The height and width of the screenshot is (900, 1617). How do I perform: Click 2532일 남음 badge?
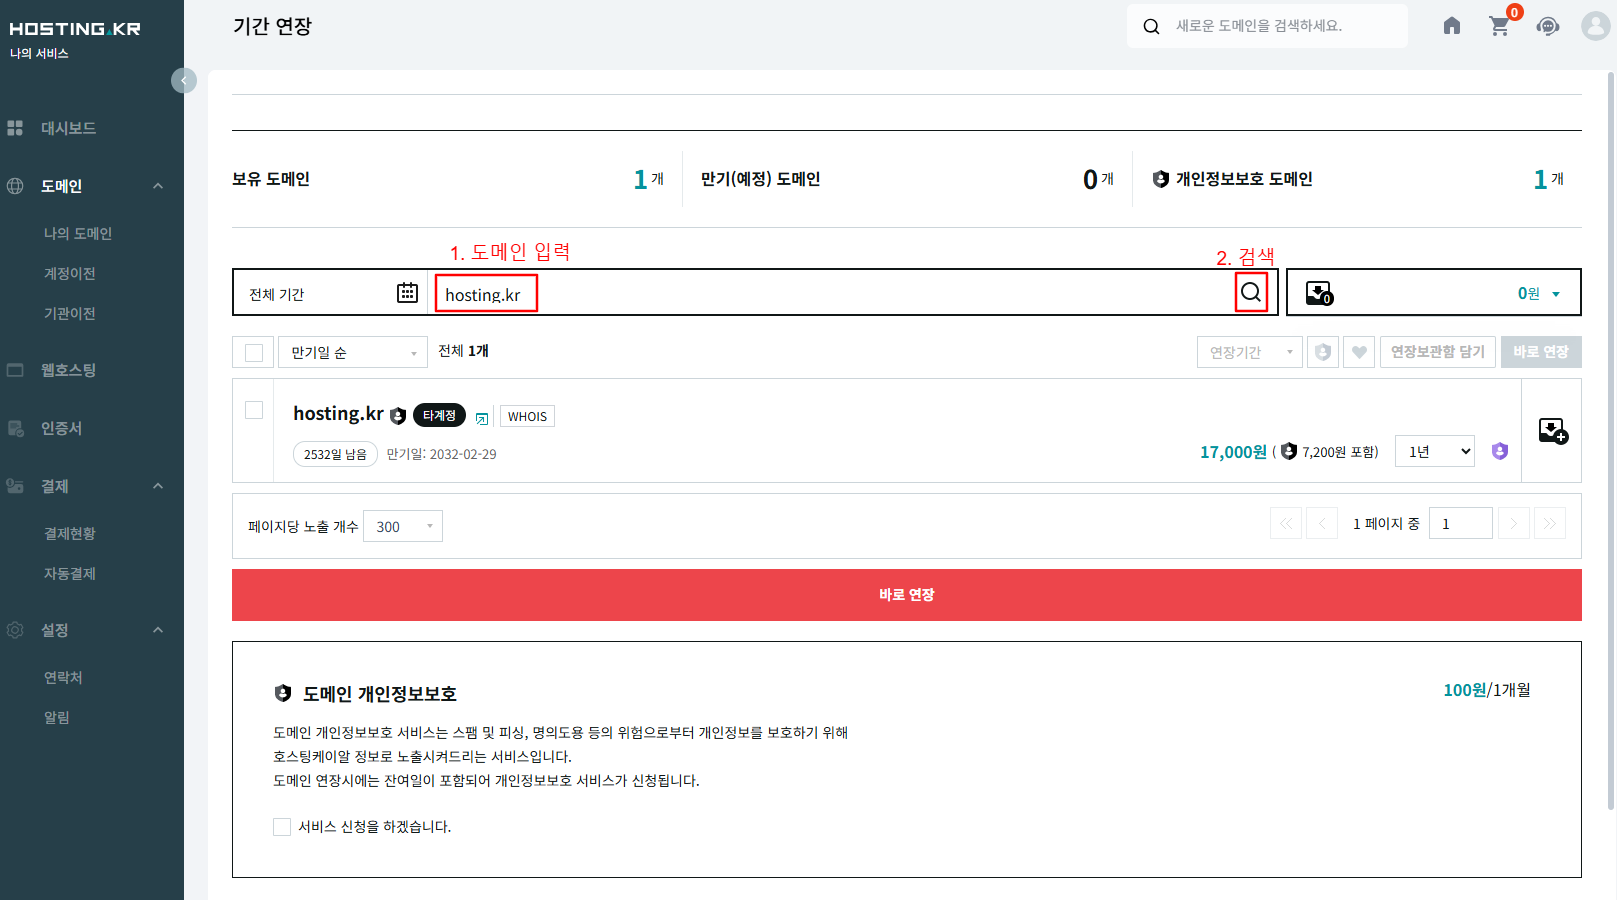pyautogui.click(x=335, y=454)
